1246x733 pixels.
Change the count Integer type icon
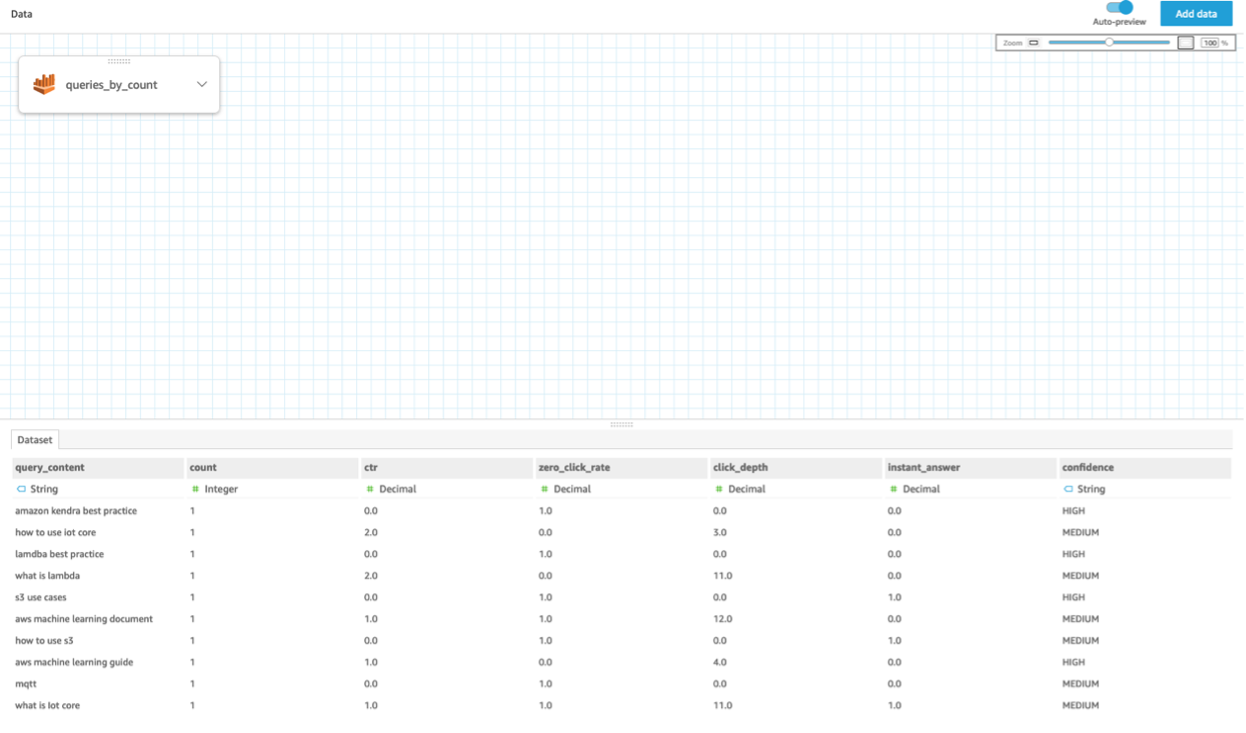pyautogui.click(x=196, y=489)
